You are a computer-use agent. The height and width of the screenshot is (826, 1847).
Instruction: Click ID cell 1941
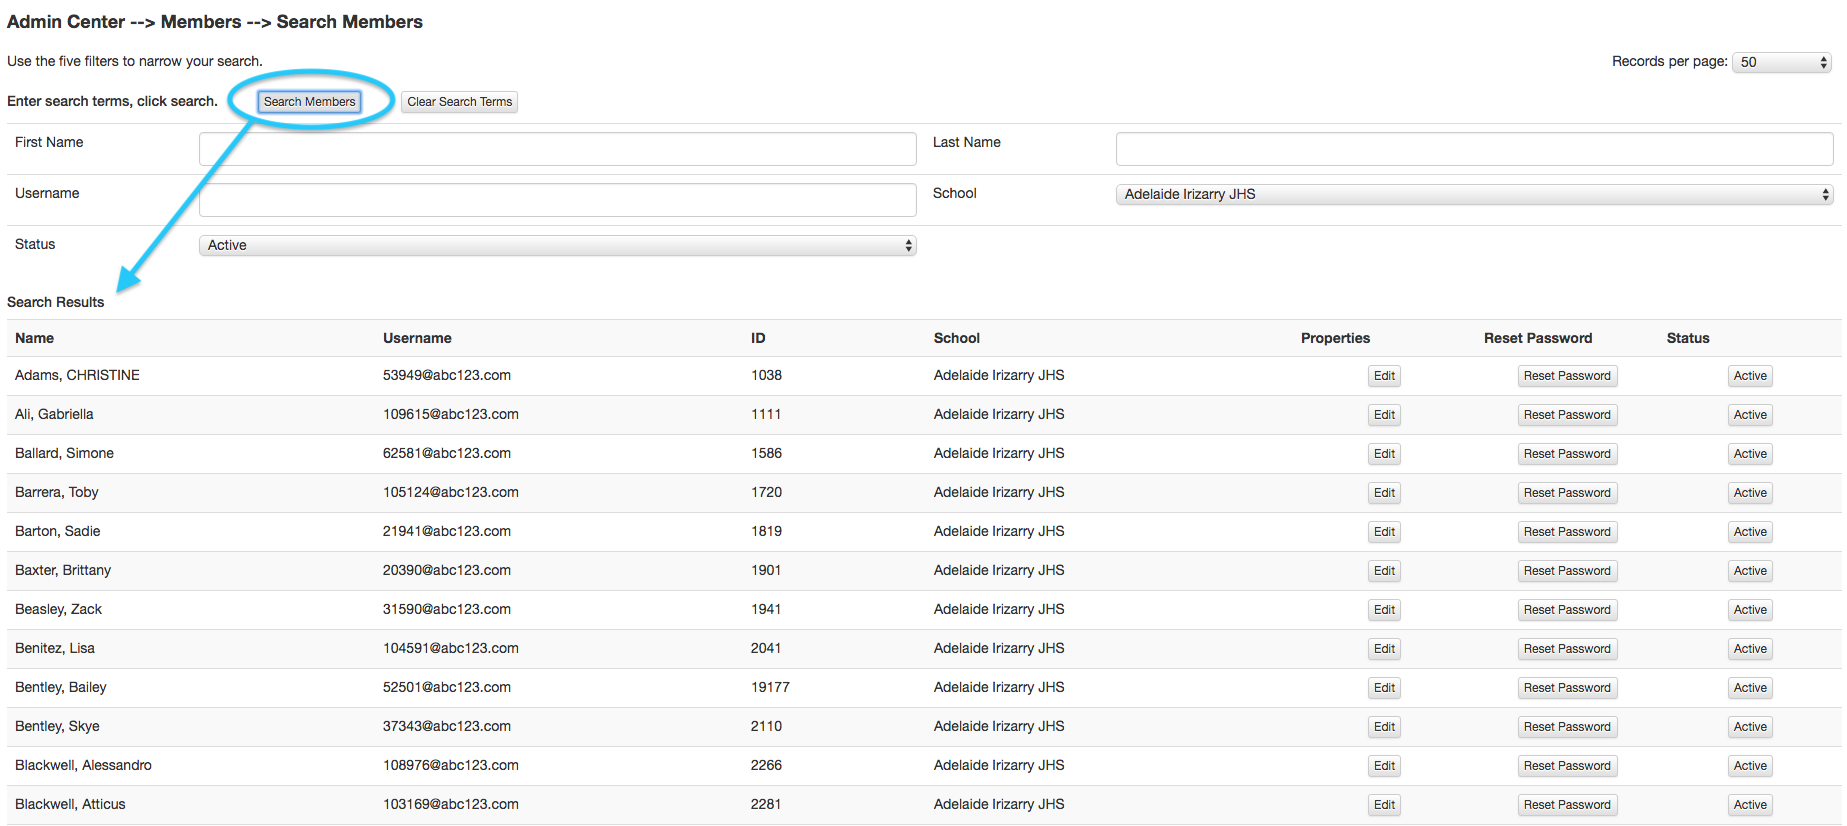(766, 609)
